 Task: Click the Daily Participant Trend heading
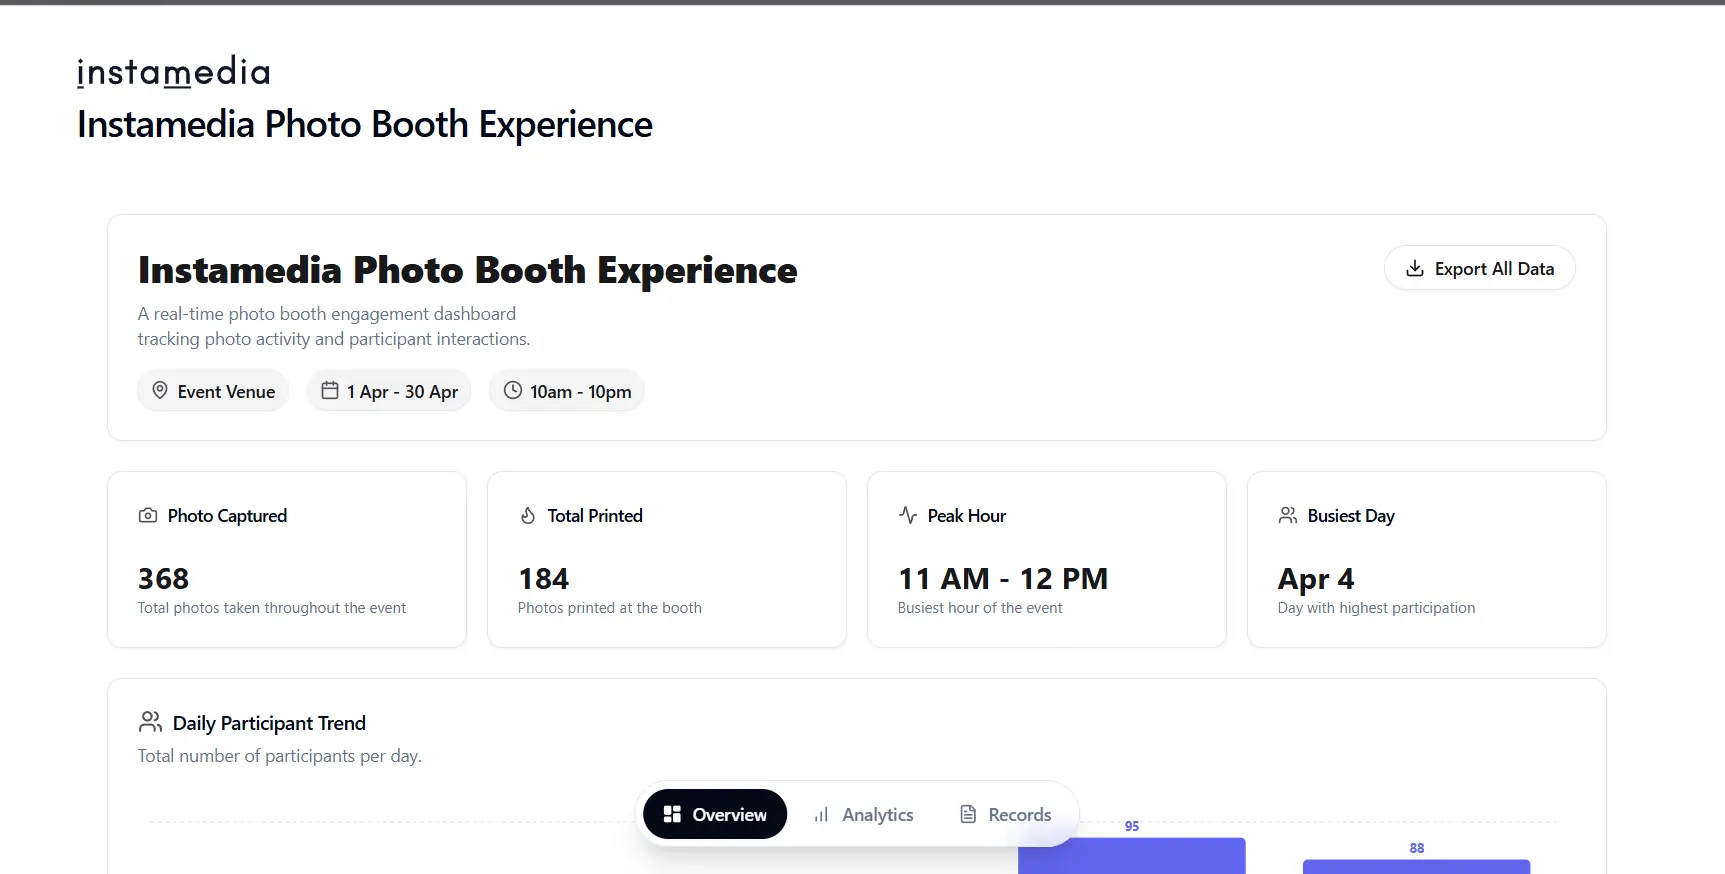(269, 723)
